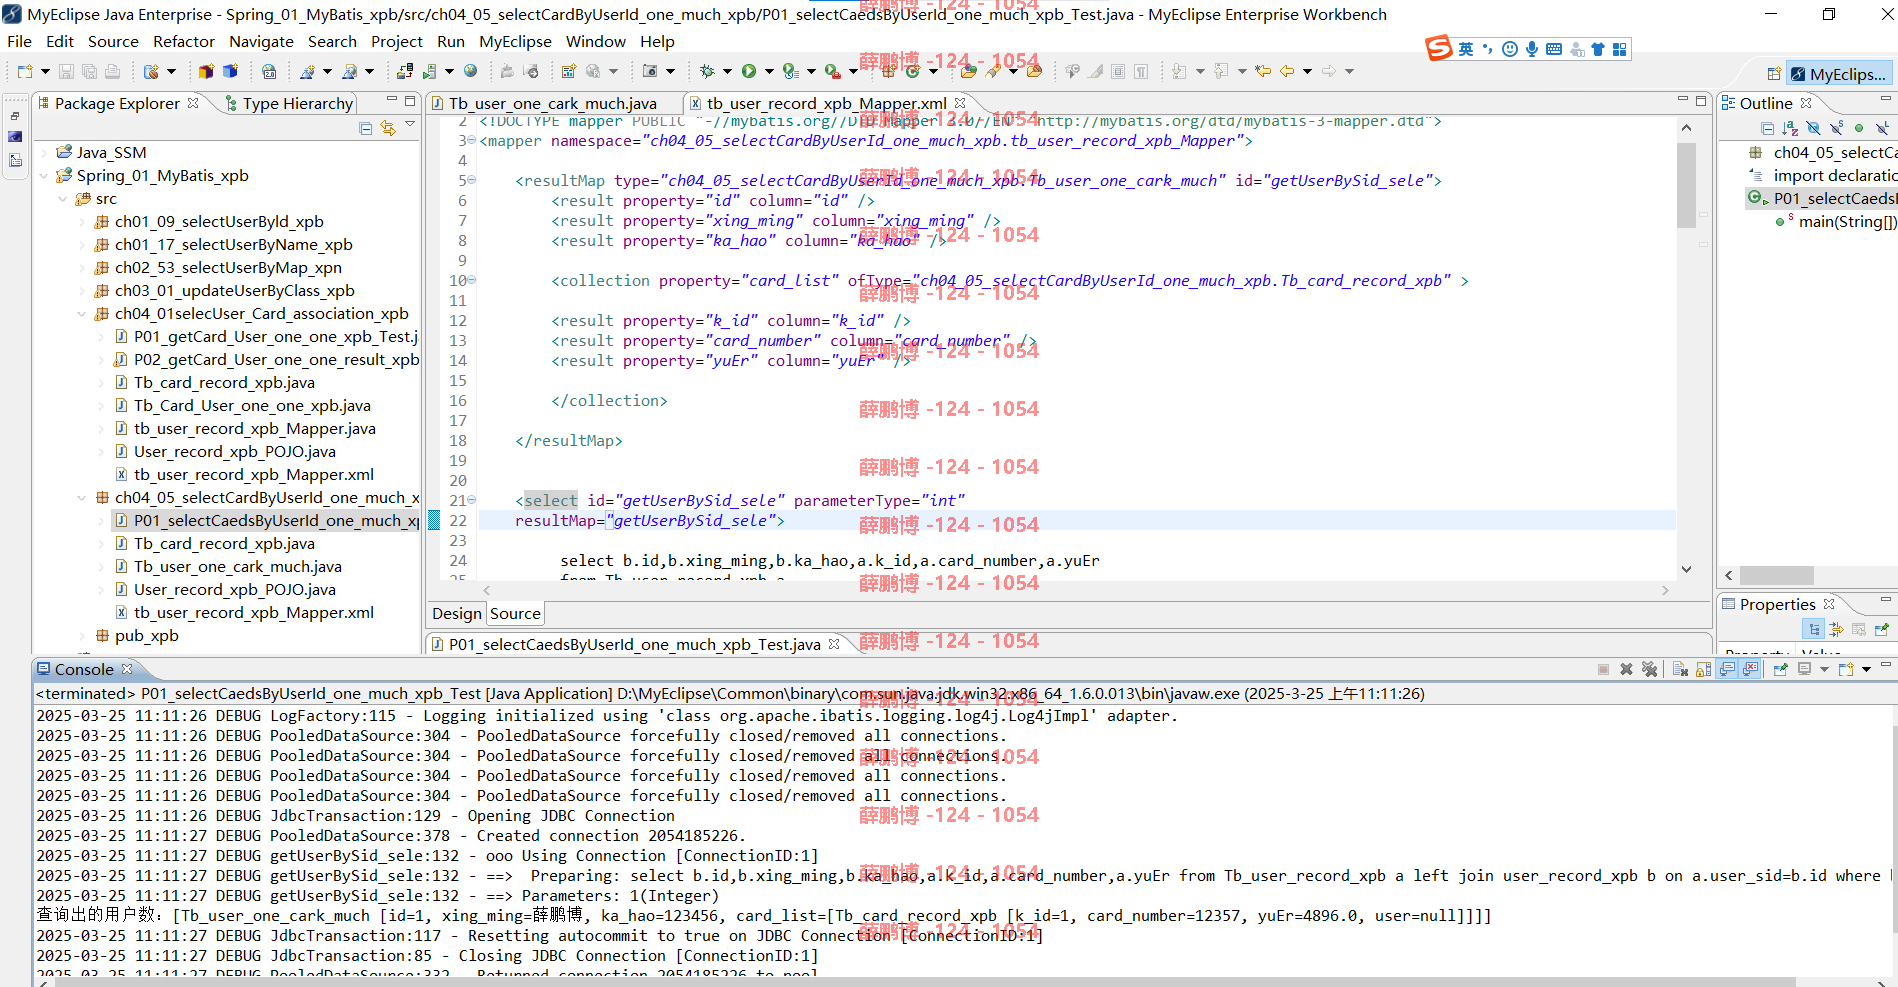Image resolution: width=1898 pixels, height=987 pixels.
Task: Collapse ch04_01selecUser_Card_association_xpb package
Action: (x=82, y=314)
